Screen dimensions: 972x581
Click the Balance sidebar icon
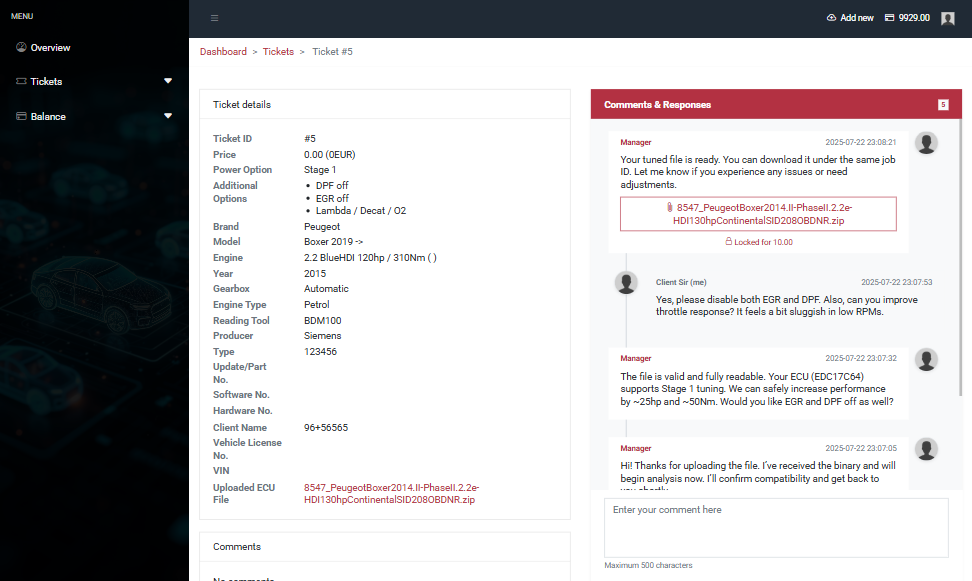click(21, 116)
